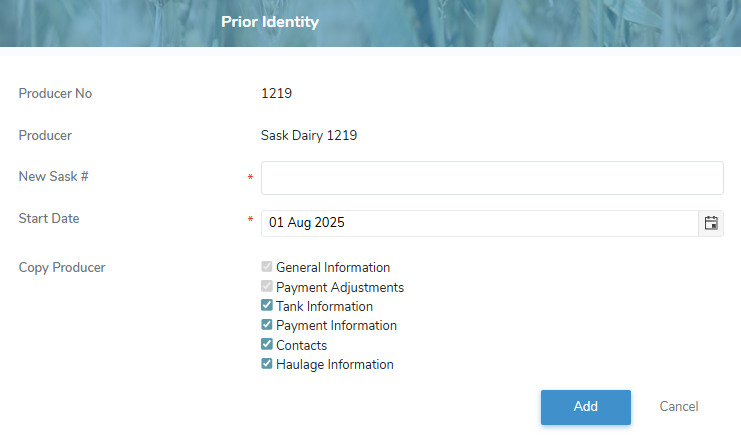Viewport: 741px width, 437px height.
Task: Click the producer number value 1219
Action: 276,94
